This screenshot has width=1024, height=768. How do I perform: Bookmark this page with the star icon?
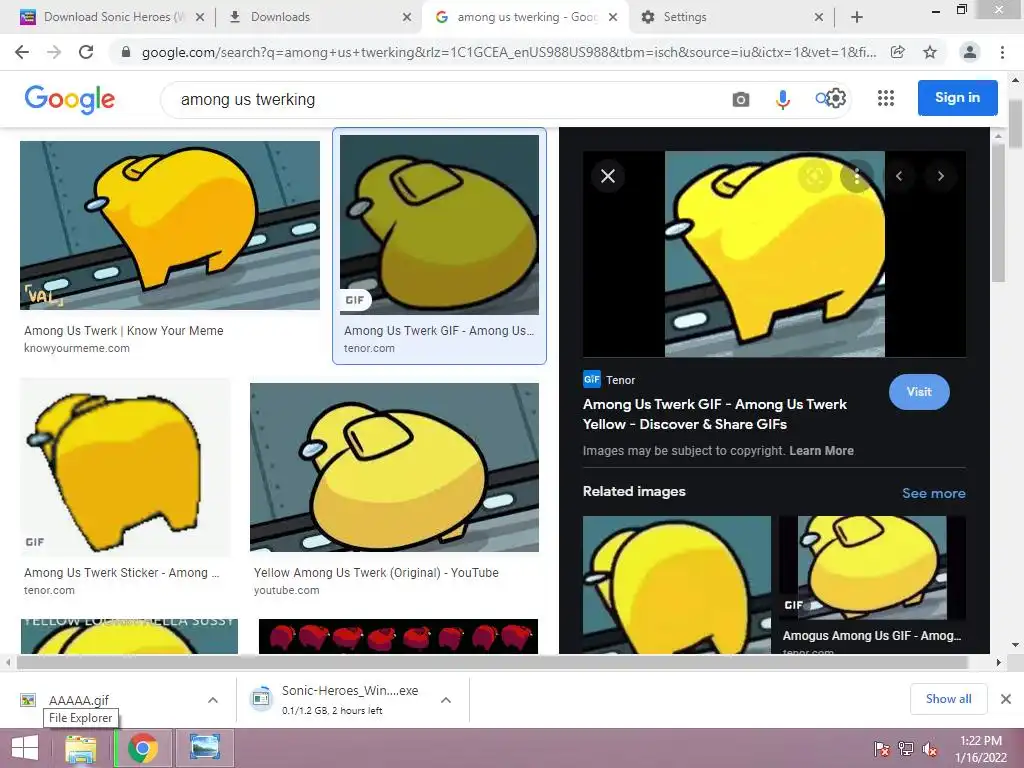[x=930, y=52]
